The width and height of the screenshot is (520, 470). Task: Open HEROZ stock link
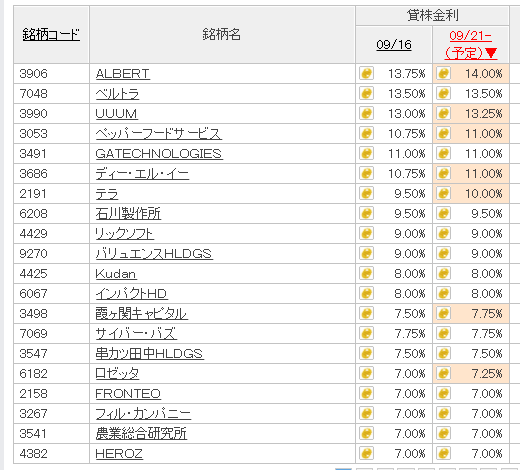click(119, 454)
